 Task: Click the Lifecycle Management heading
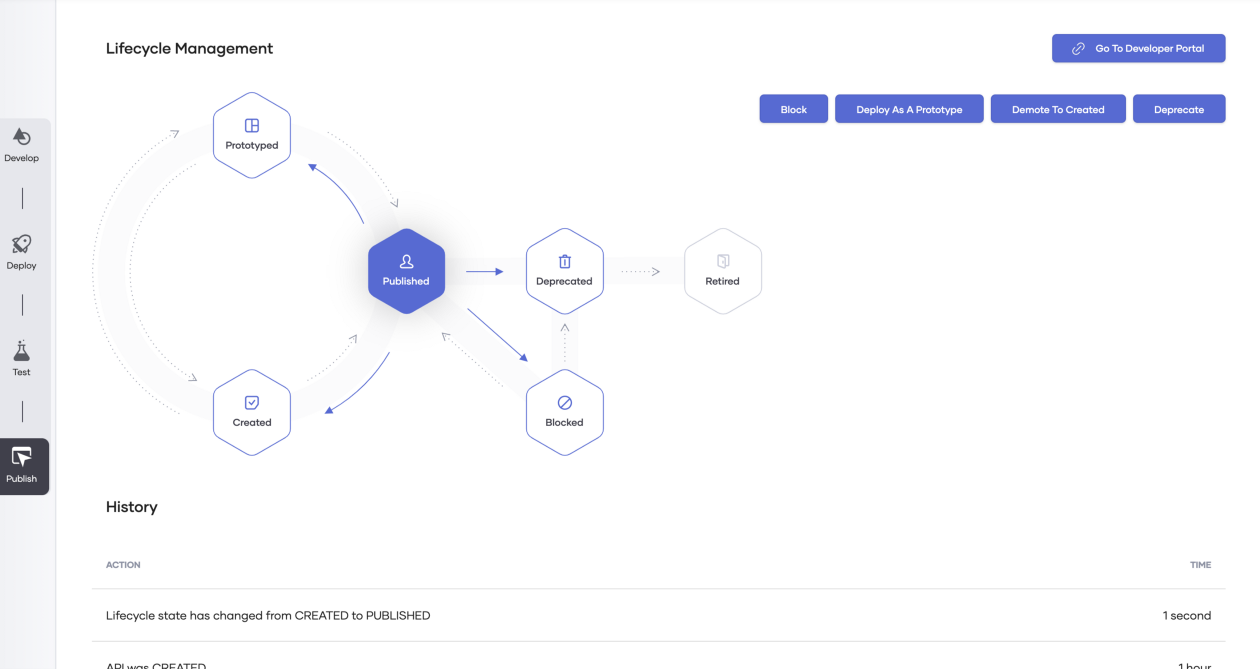189,48
